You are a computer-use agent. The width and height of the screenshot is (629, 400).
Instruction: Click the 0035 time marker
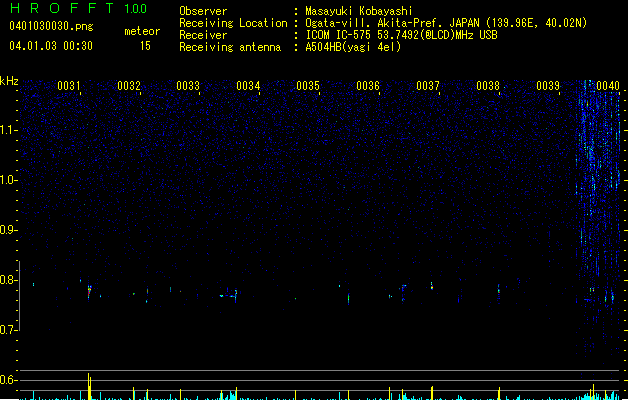tap(308, 85)
